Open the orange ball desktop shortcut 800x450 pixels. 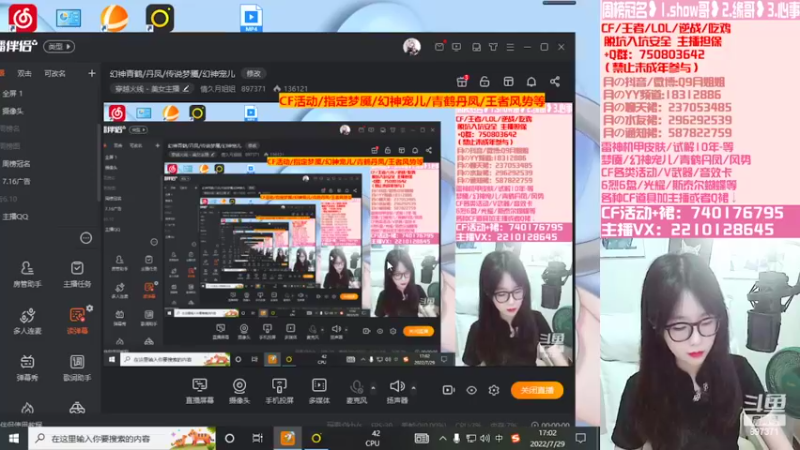tap(114, 18)
